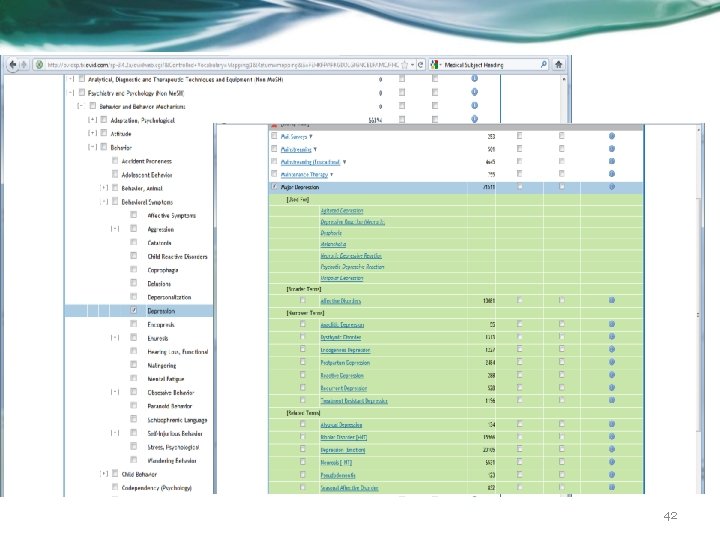
Task: Open the search engine selector icon
Action: [x=434, y=65]
